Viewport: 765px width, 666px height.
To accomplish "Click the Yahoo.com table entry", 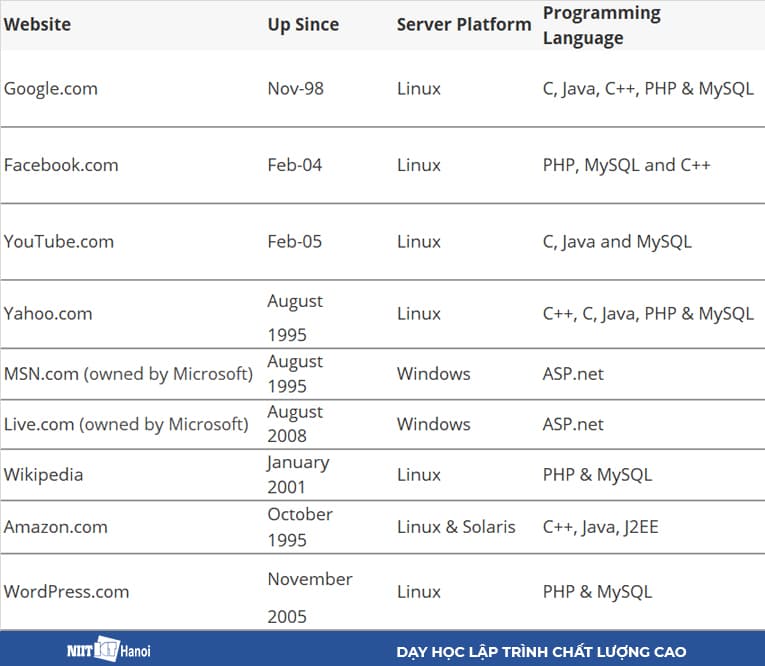I will point(48,313).
